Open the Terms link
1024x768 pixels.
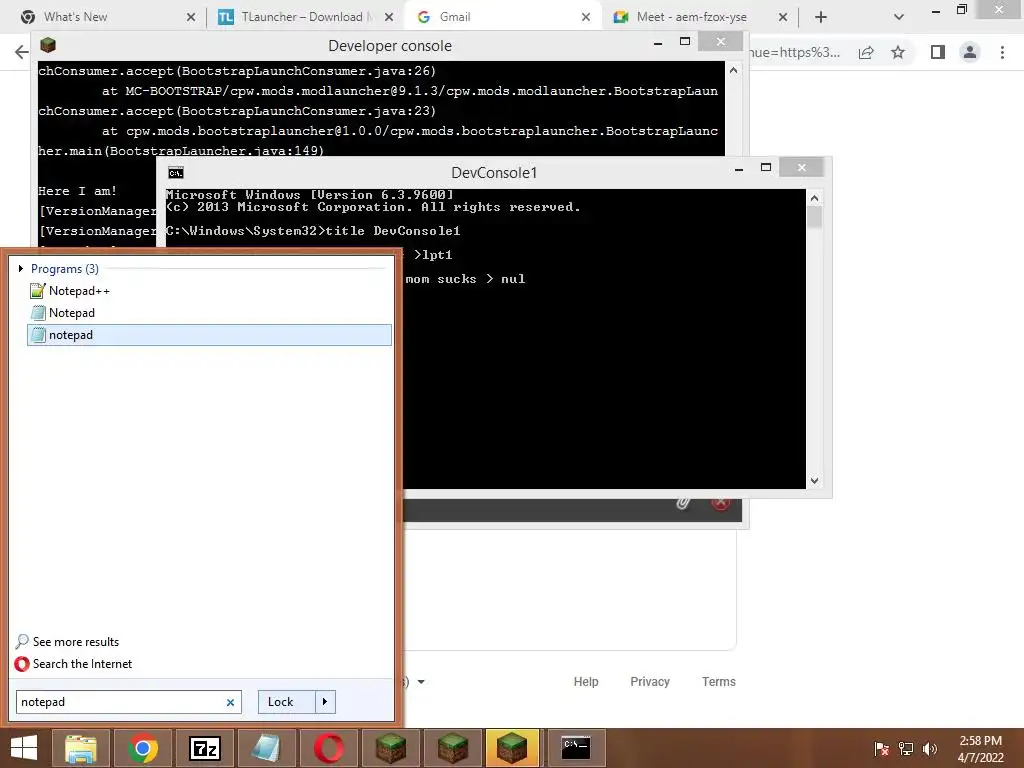718,682
